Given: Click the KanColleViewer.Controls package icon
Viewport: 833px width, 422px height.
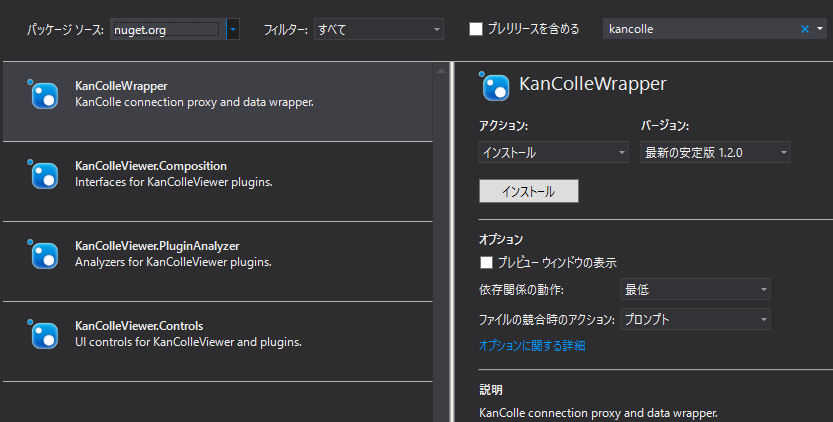Looking at the screenshot, I should coord(43,335).
